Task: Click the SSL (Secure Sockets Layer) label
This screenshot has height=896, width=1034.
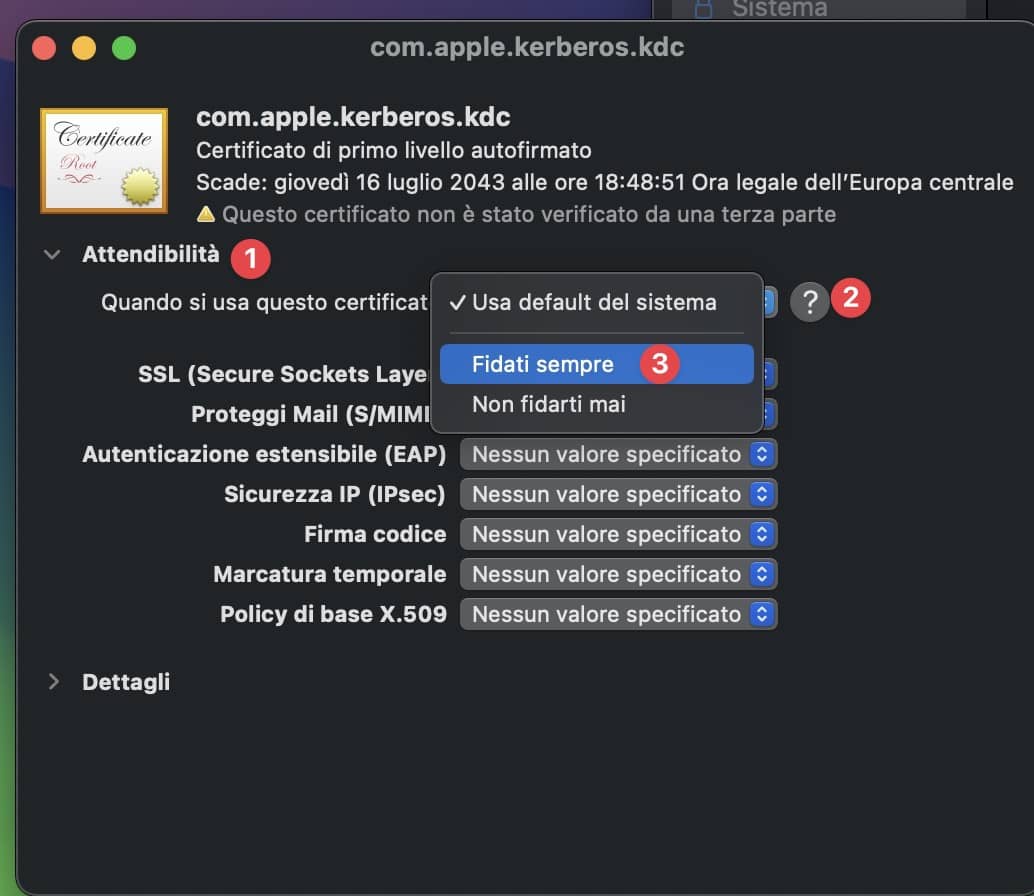Action: coord(283,374)
